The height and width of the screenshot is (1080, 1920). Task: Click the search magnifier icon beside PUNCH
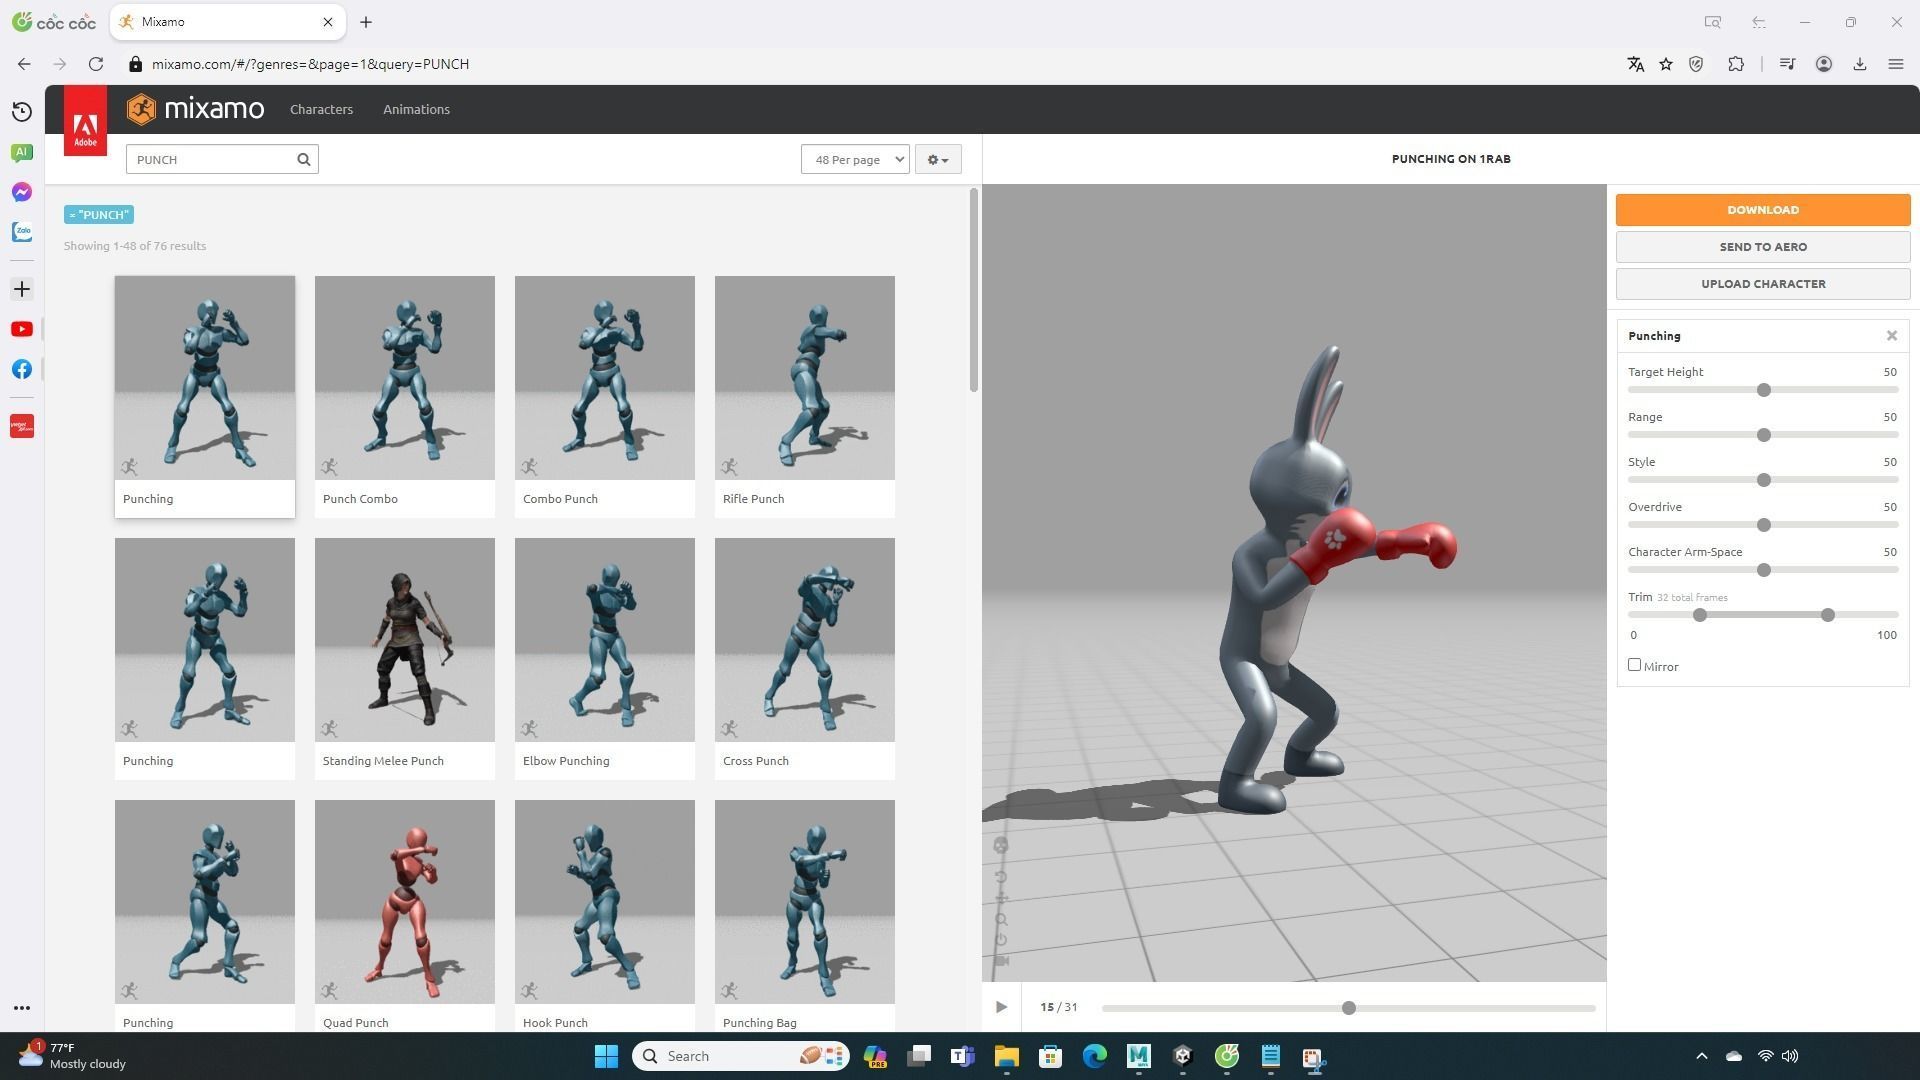coord(304,159)
